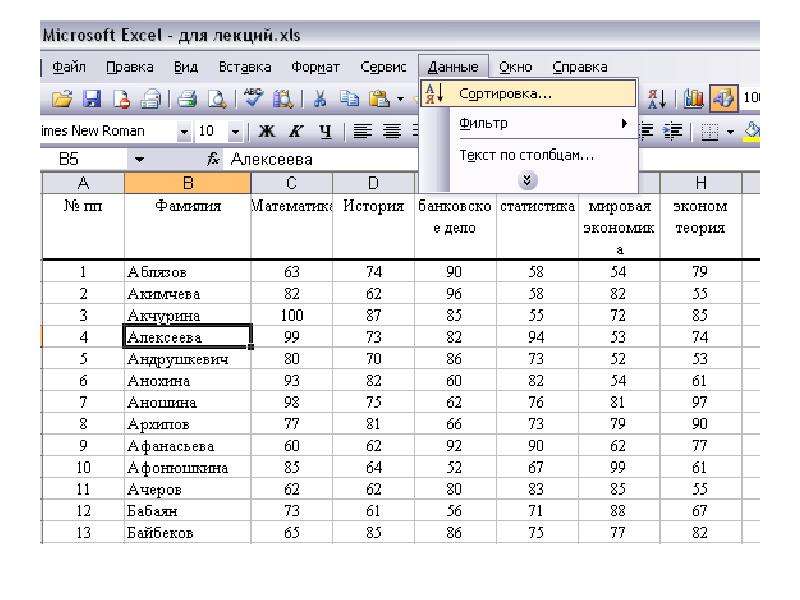The height and width of the screenshot is (600, 800).
Task: Open Print Preview with magnifier icon
Action: pos(217,98)
